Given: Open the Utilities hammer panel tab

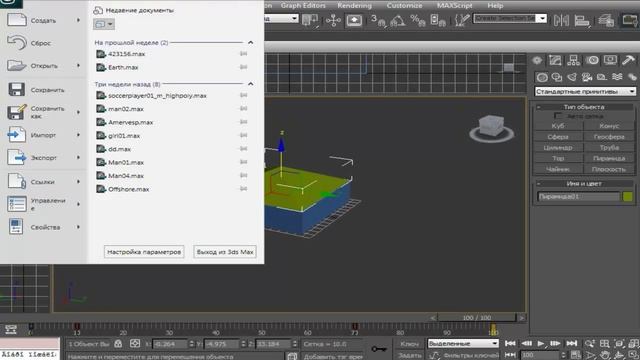Looking at the screenshot, I should [628, 60].
